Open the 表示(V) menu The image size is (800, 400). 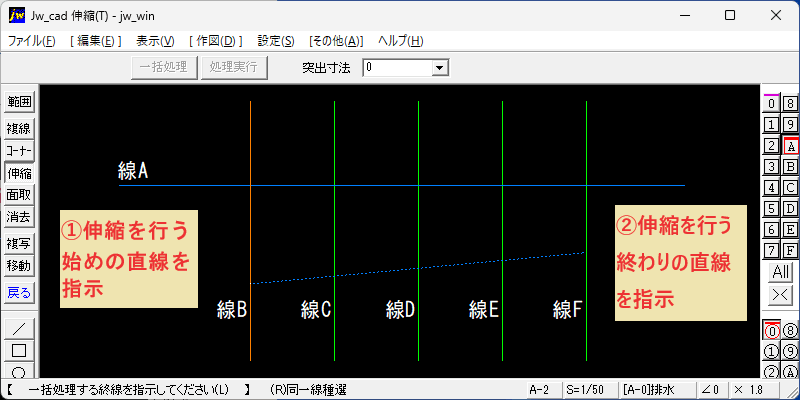coord(155,41)
